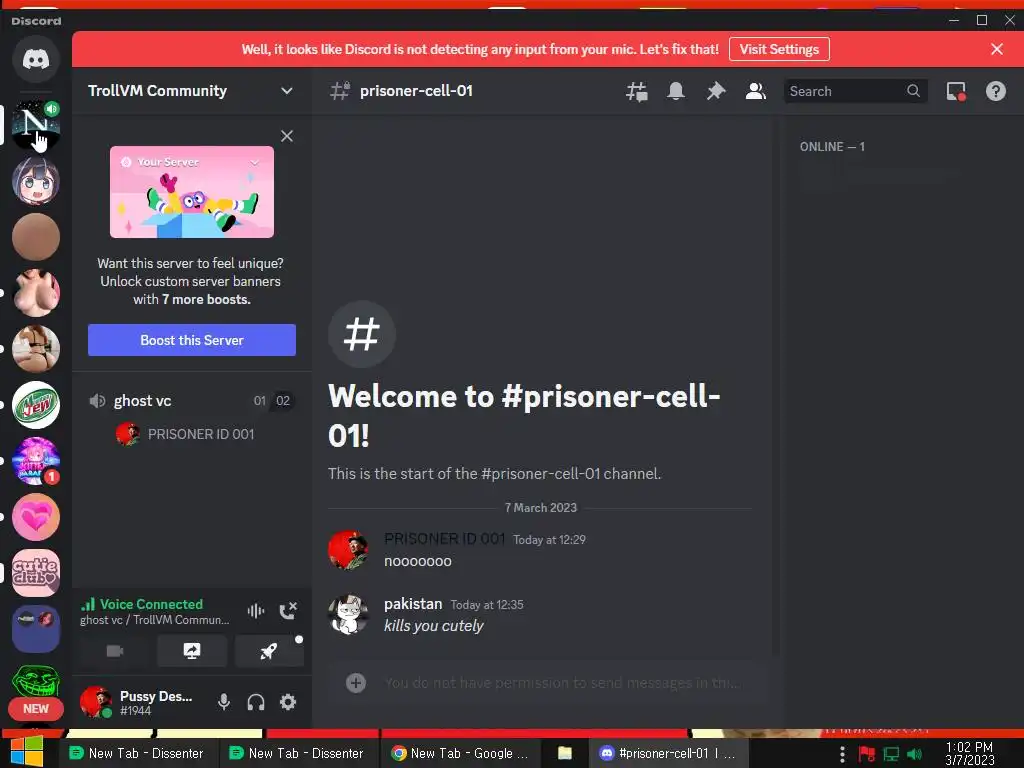Open the Inbox icon

click(x=956, y=91)
